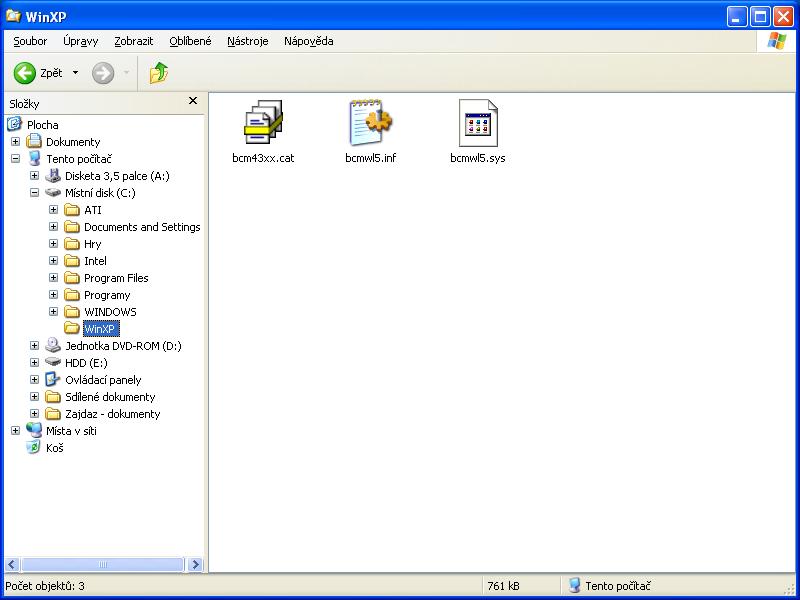
Task: Select the bcmwl5.sys file icon
Action: (478, 122)
